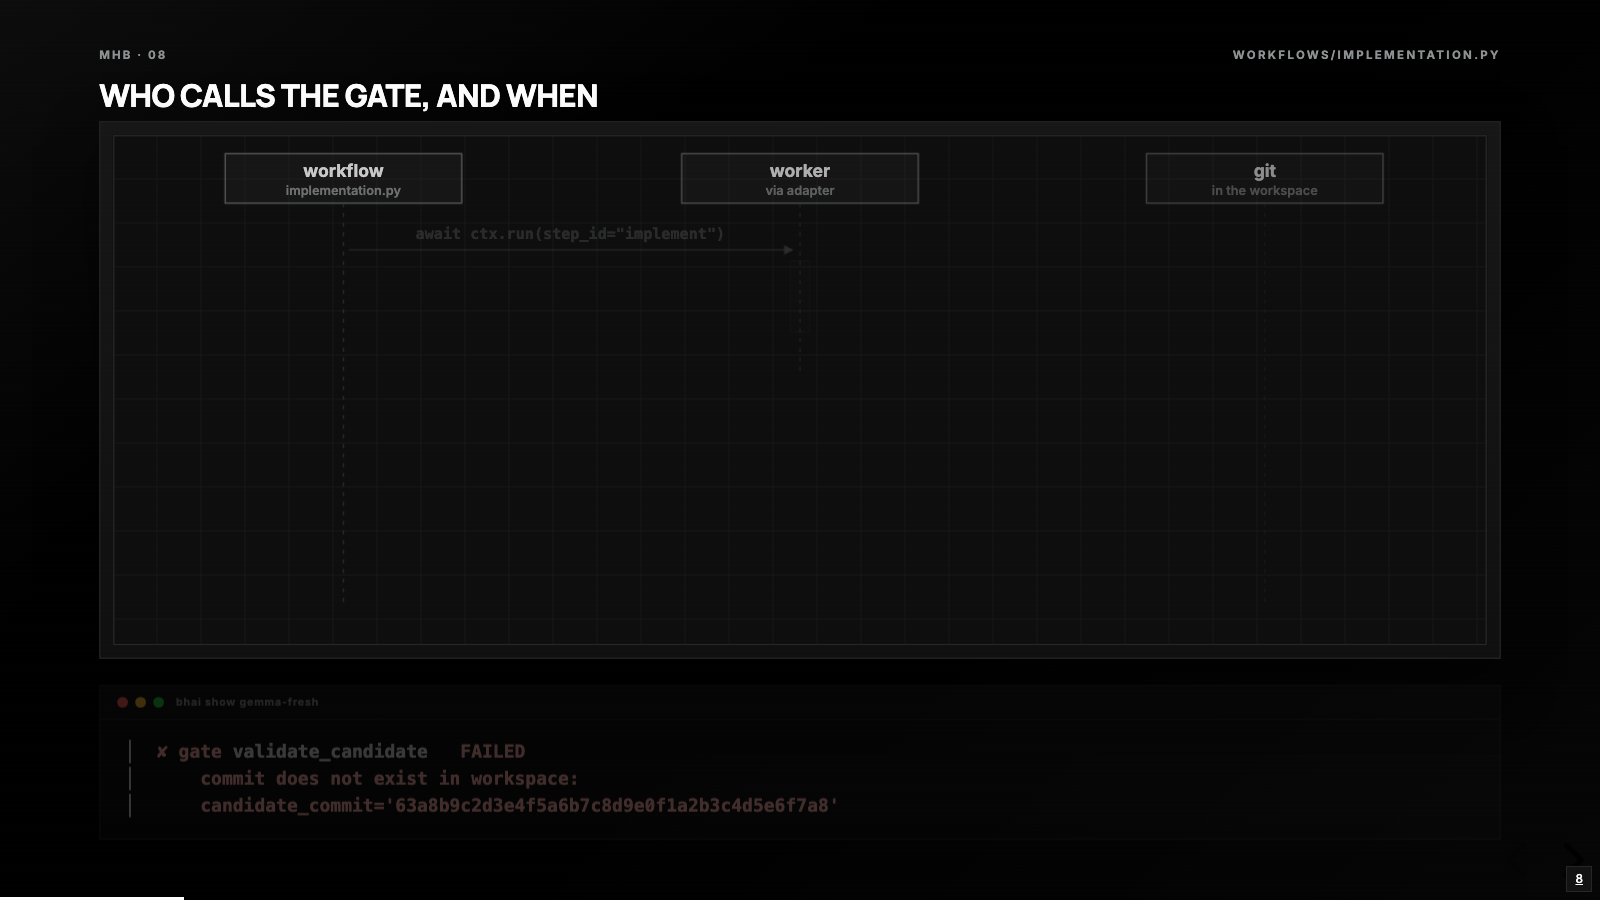Click the yellow dot in terminal title bar

(x=141, y=702)
